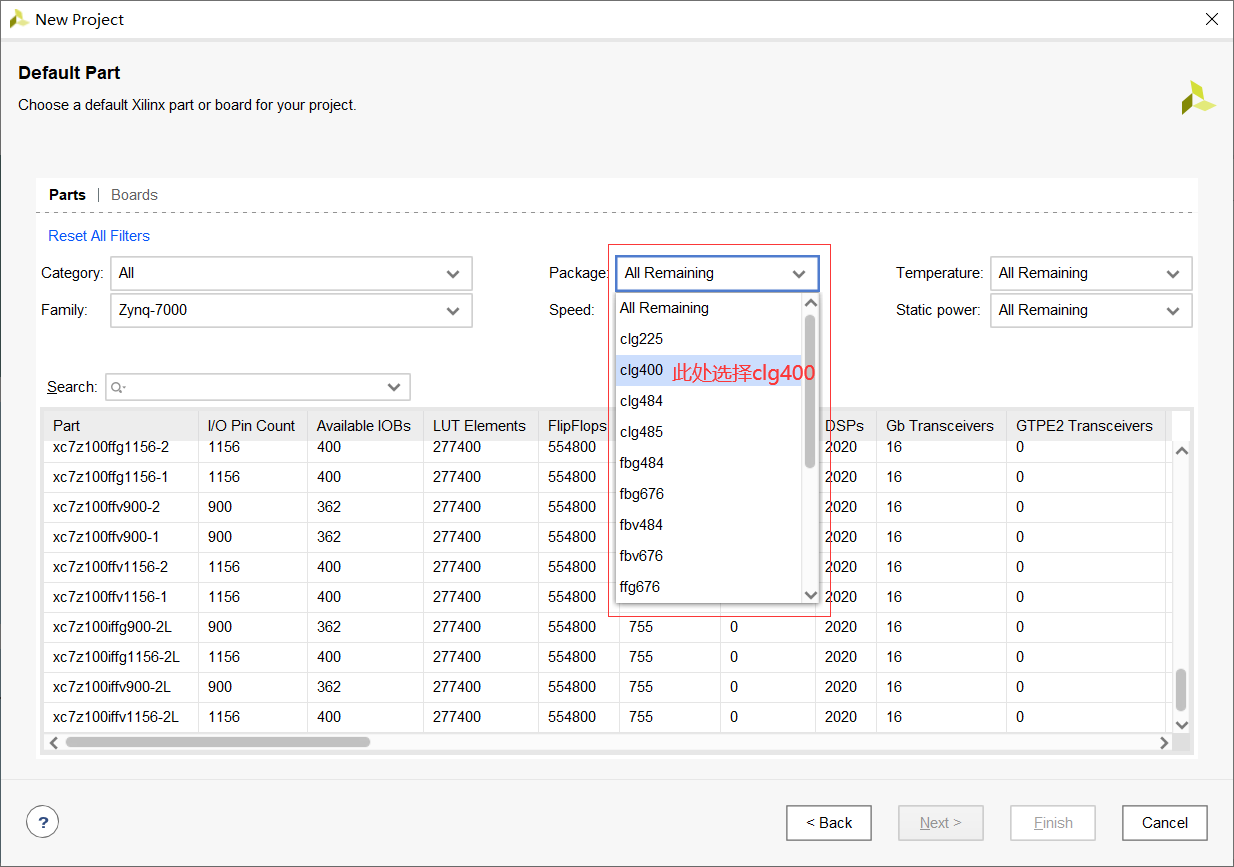Click the package list scrollbar thumb
This screenshot has height=867, width=1234.
810,391
